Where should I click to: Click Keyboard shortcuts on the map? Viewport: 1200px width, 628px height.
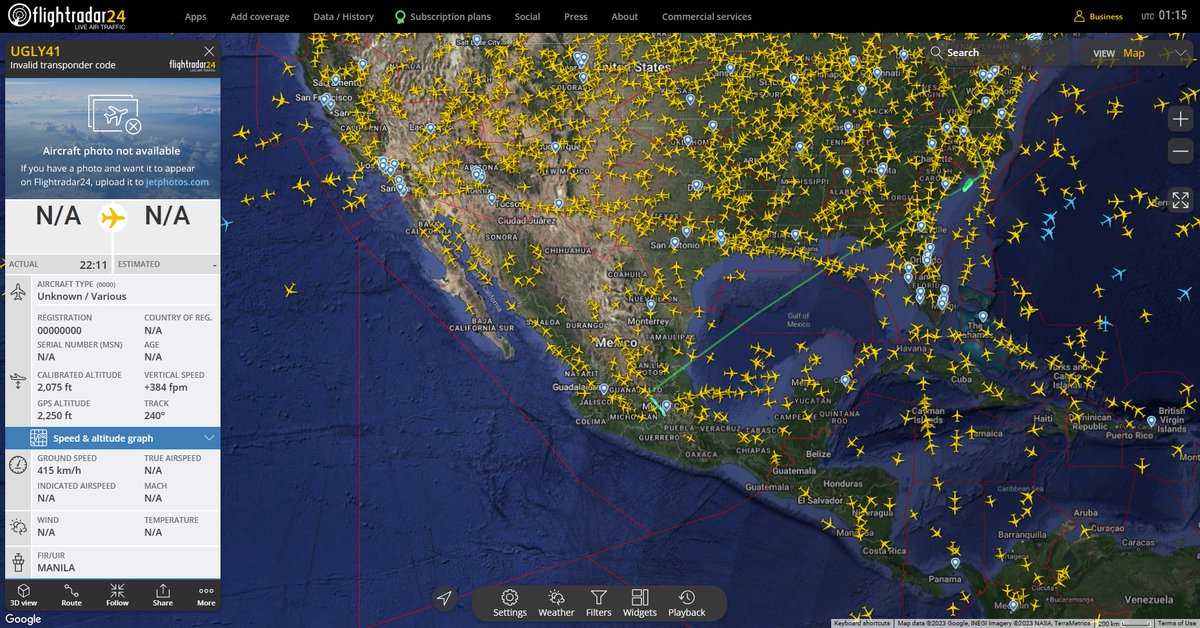862,623
